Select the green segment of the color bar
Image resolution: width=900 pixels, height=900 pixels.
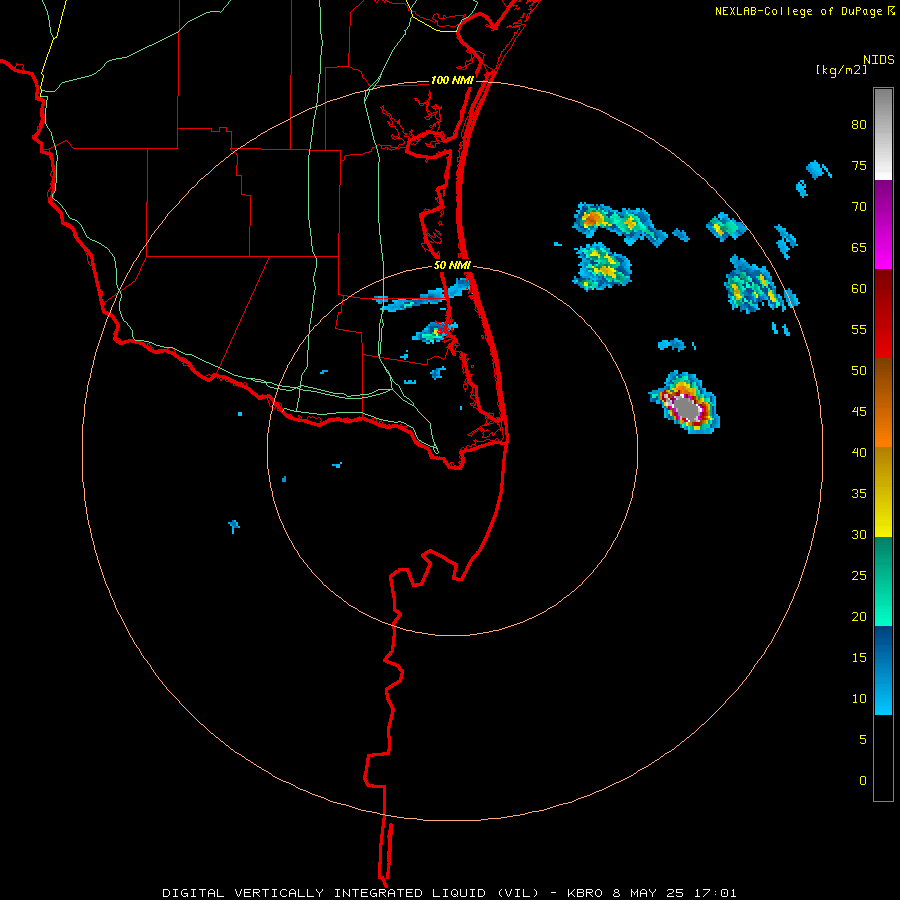pos(883,581)
